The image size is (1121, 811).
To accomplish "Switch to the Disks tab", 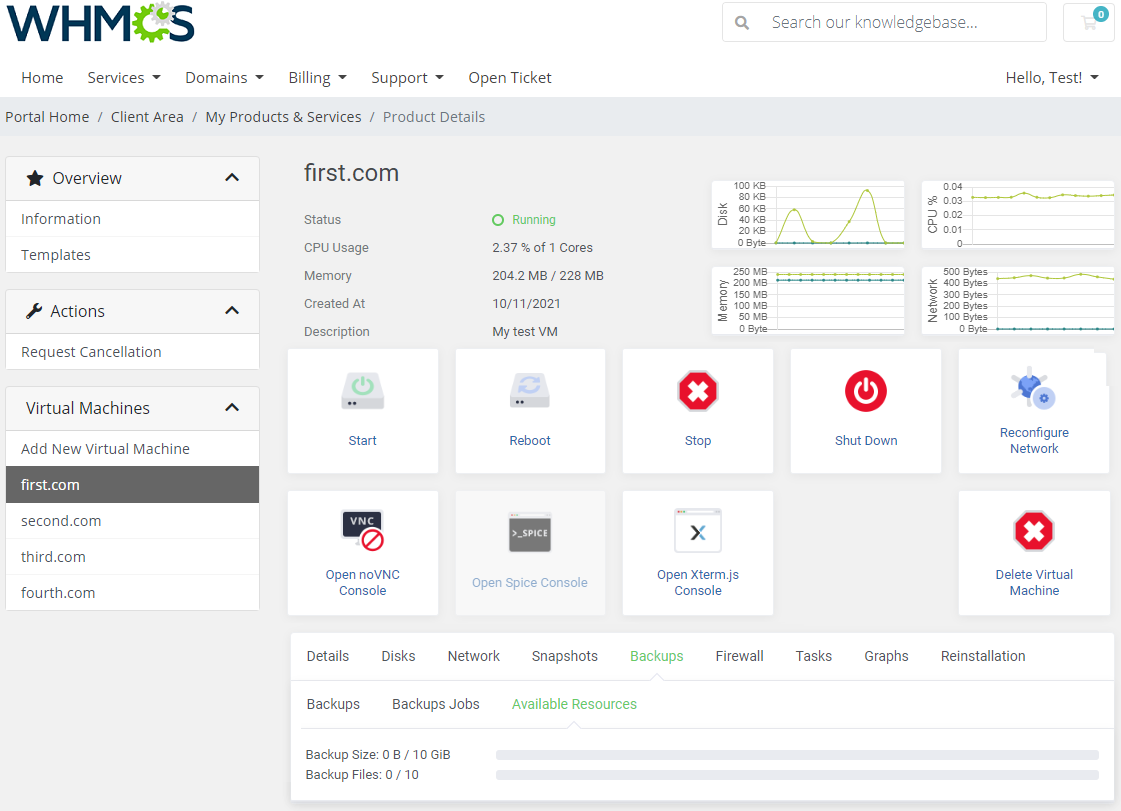I will (x=398, y=656).
